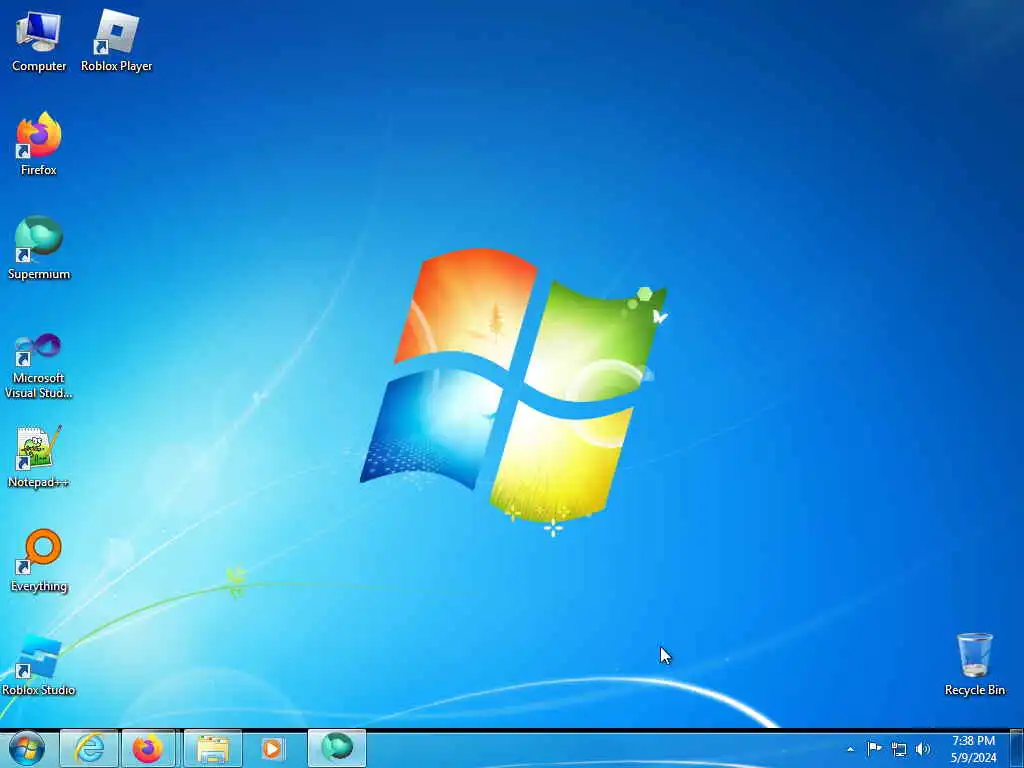Select the Microsoft Visual Studio shortcut
Viewport: 1024px width, 768px height.
(39, 366)
